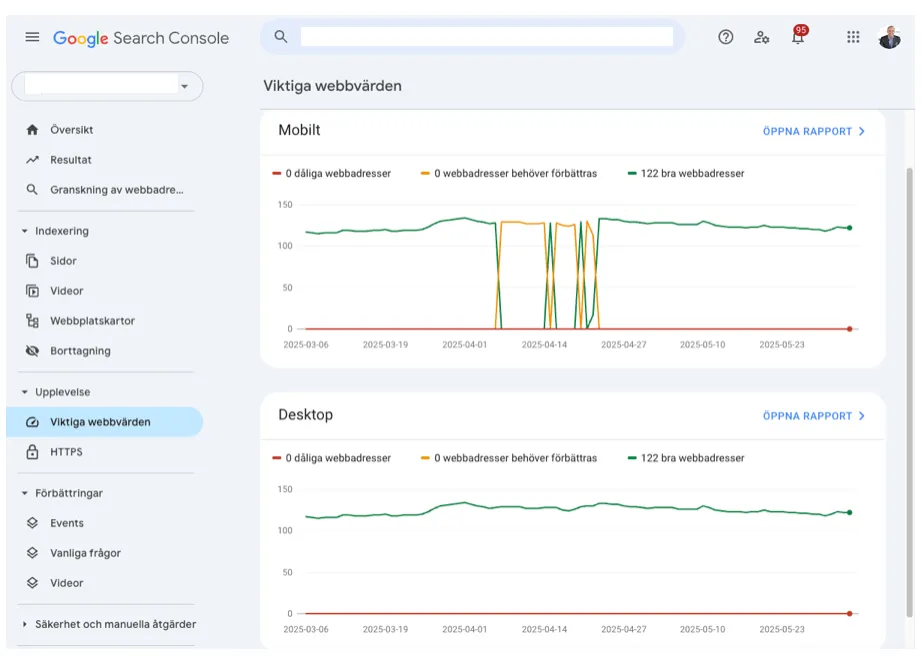The width and height of the screenshot is (922, 658).
Task: Go to Översikt
Action: [72, 130]
